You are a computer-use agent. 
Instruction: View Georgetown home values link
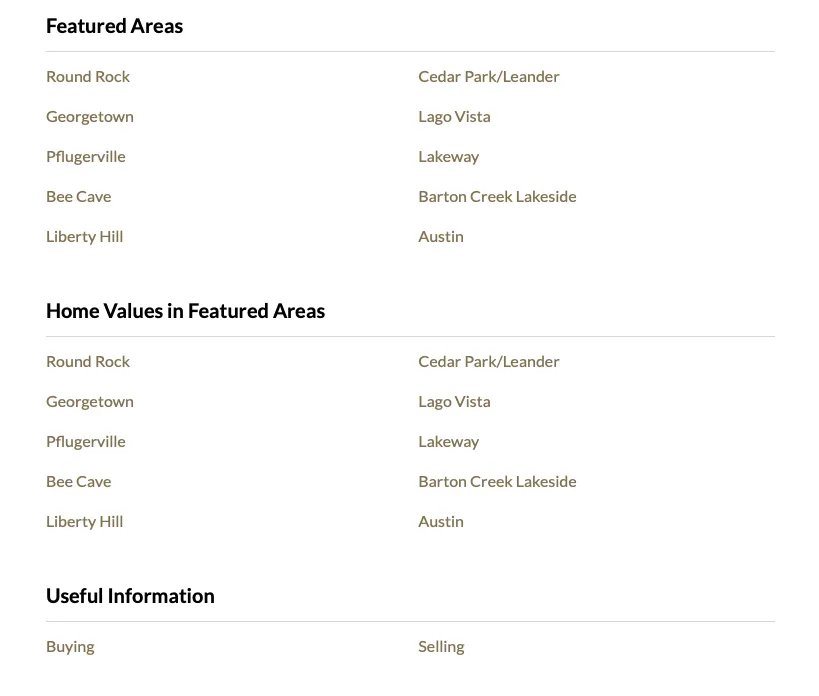coord(90,402)
